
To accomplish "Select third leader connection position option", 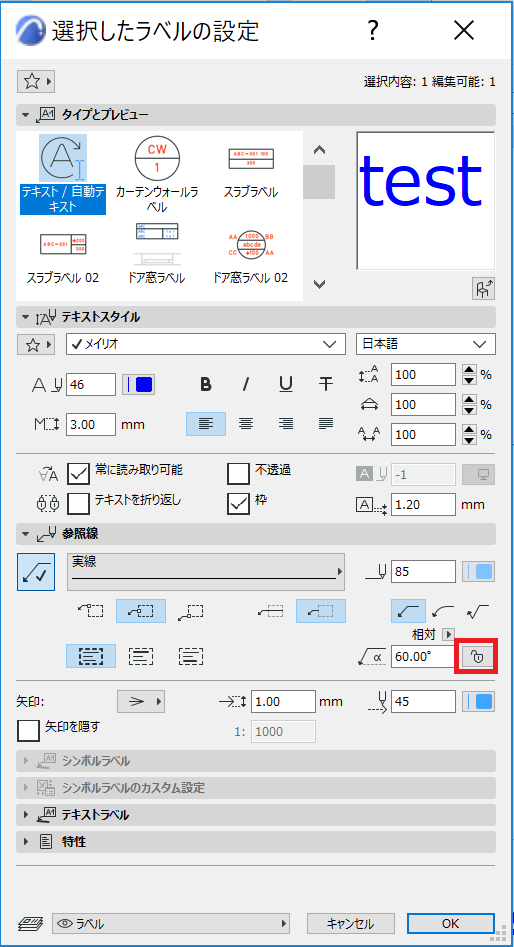I will [191, 611].
